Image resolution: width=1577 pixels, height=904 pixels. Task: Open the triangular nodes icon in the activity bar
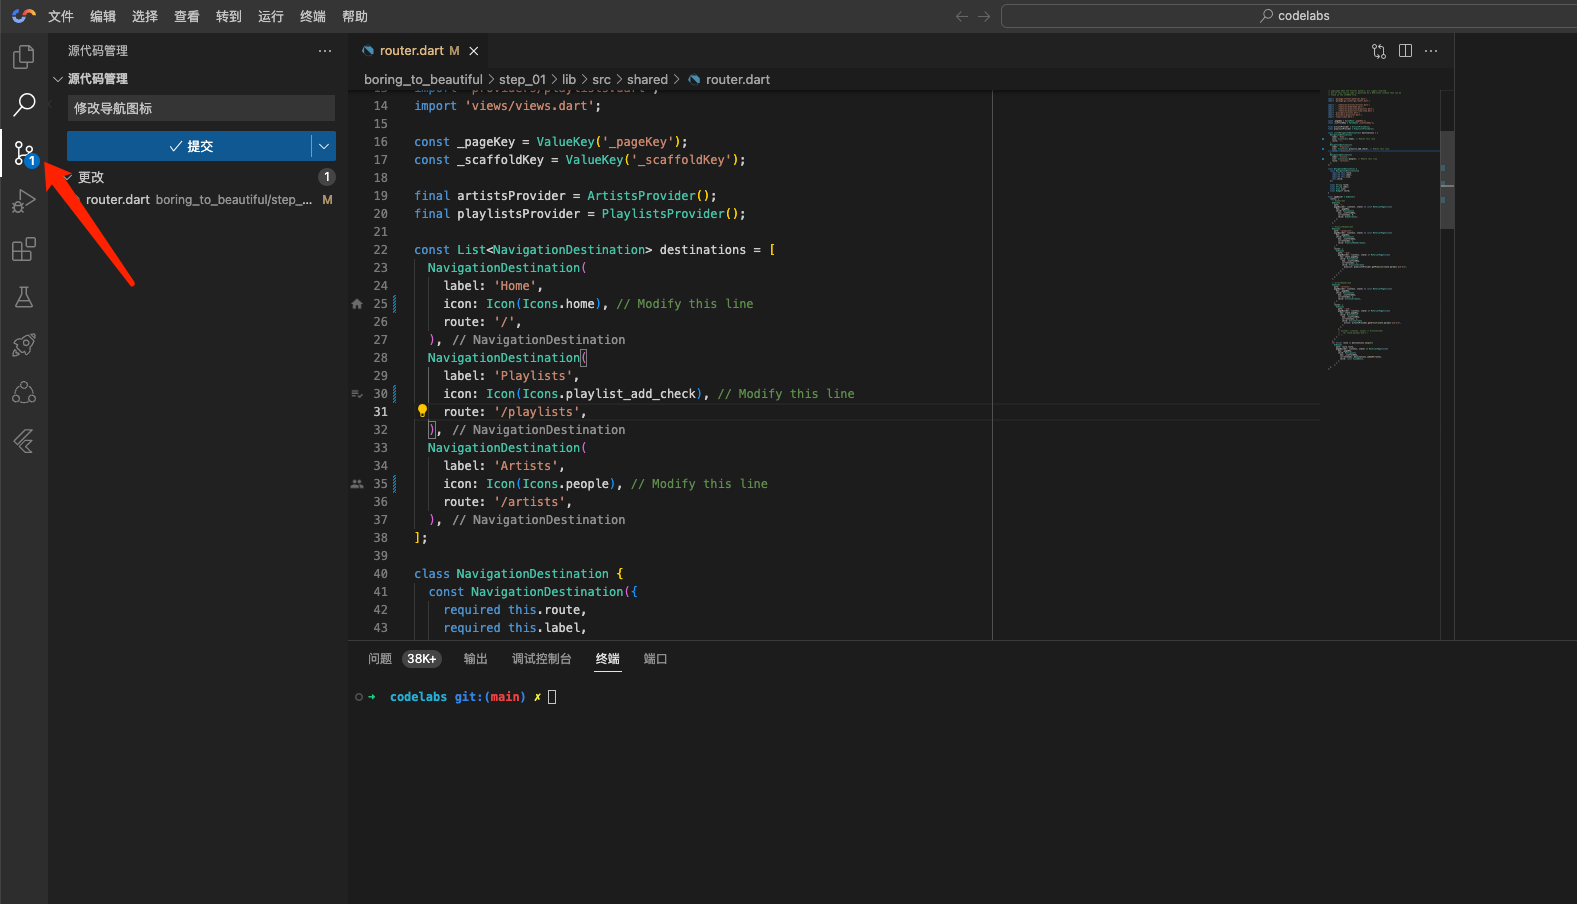(x=24, y=393)
